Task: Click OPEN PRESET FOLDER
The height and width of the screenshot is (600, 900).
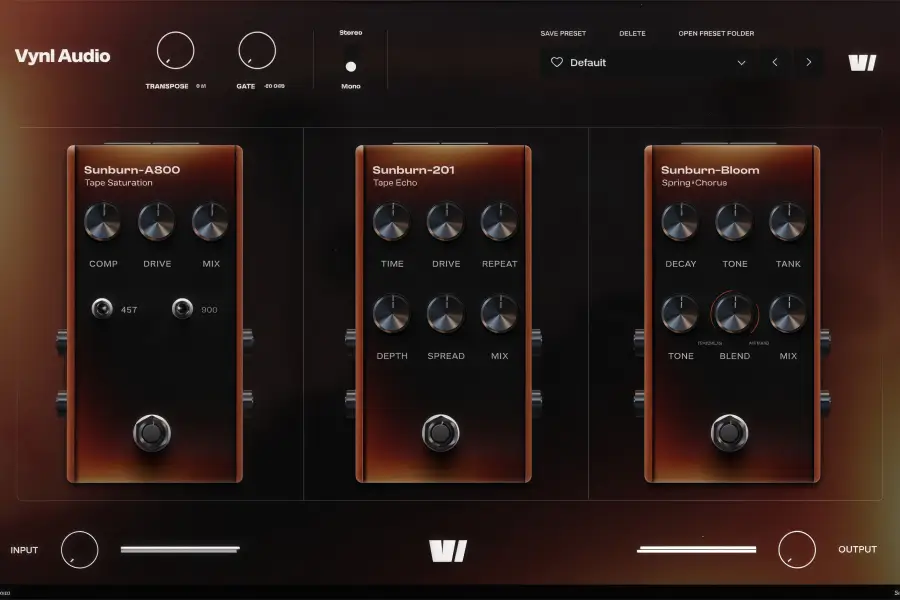Action: click(716, 33)
